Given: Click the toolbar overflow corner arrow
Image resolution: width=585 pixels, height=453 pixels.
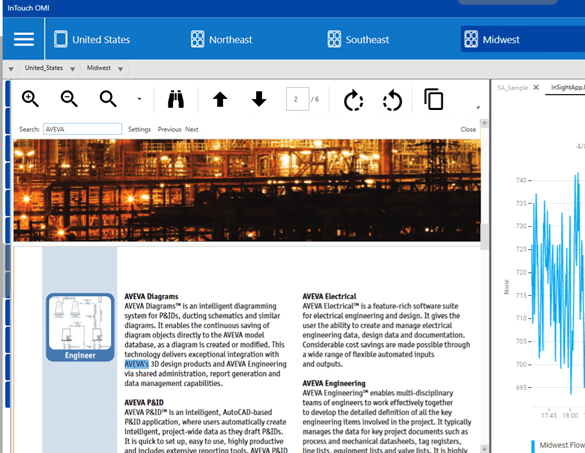Looking at the screenshot, I should coord(478,107).
